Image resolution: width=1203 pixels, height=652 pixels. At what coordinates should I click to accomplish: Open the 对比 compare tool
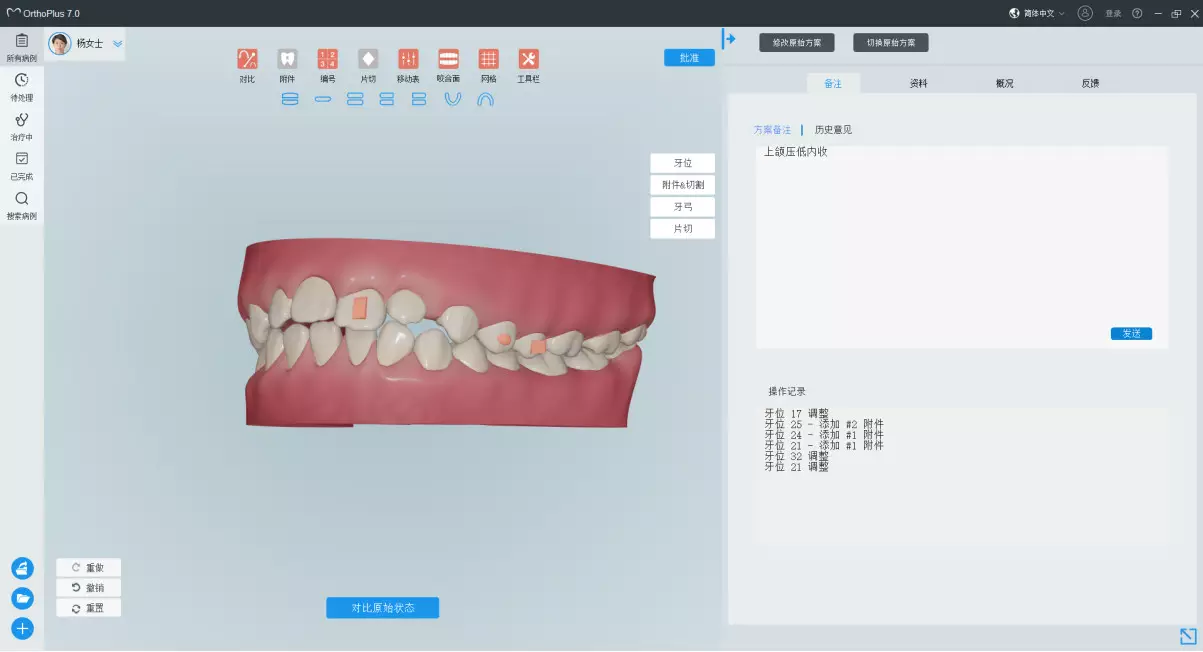point(247,59)
